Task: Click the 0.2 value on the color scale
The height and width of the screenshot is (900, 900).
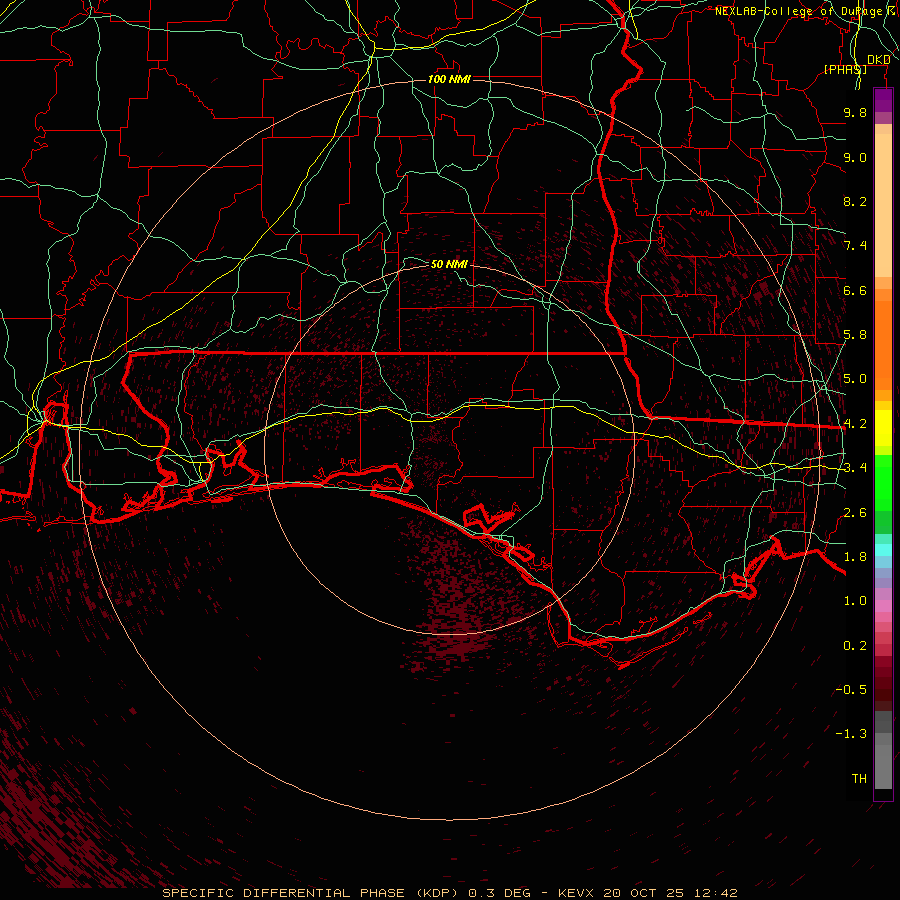Action: 855,646
